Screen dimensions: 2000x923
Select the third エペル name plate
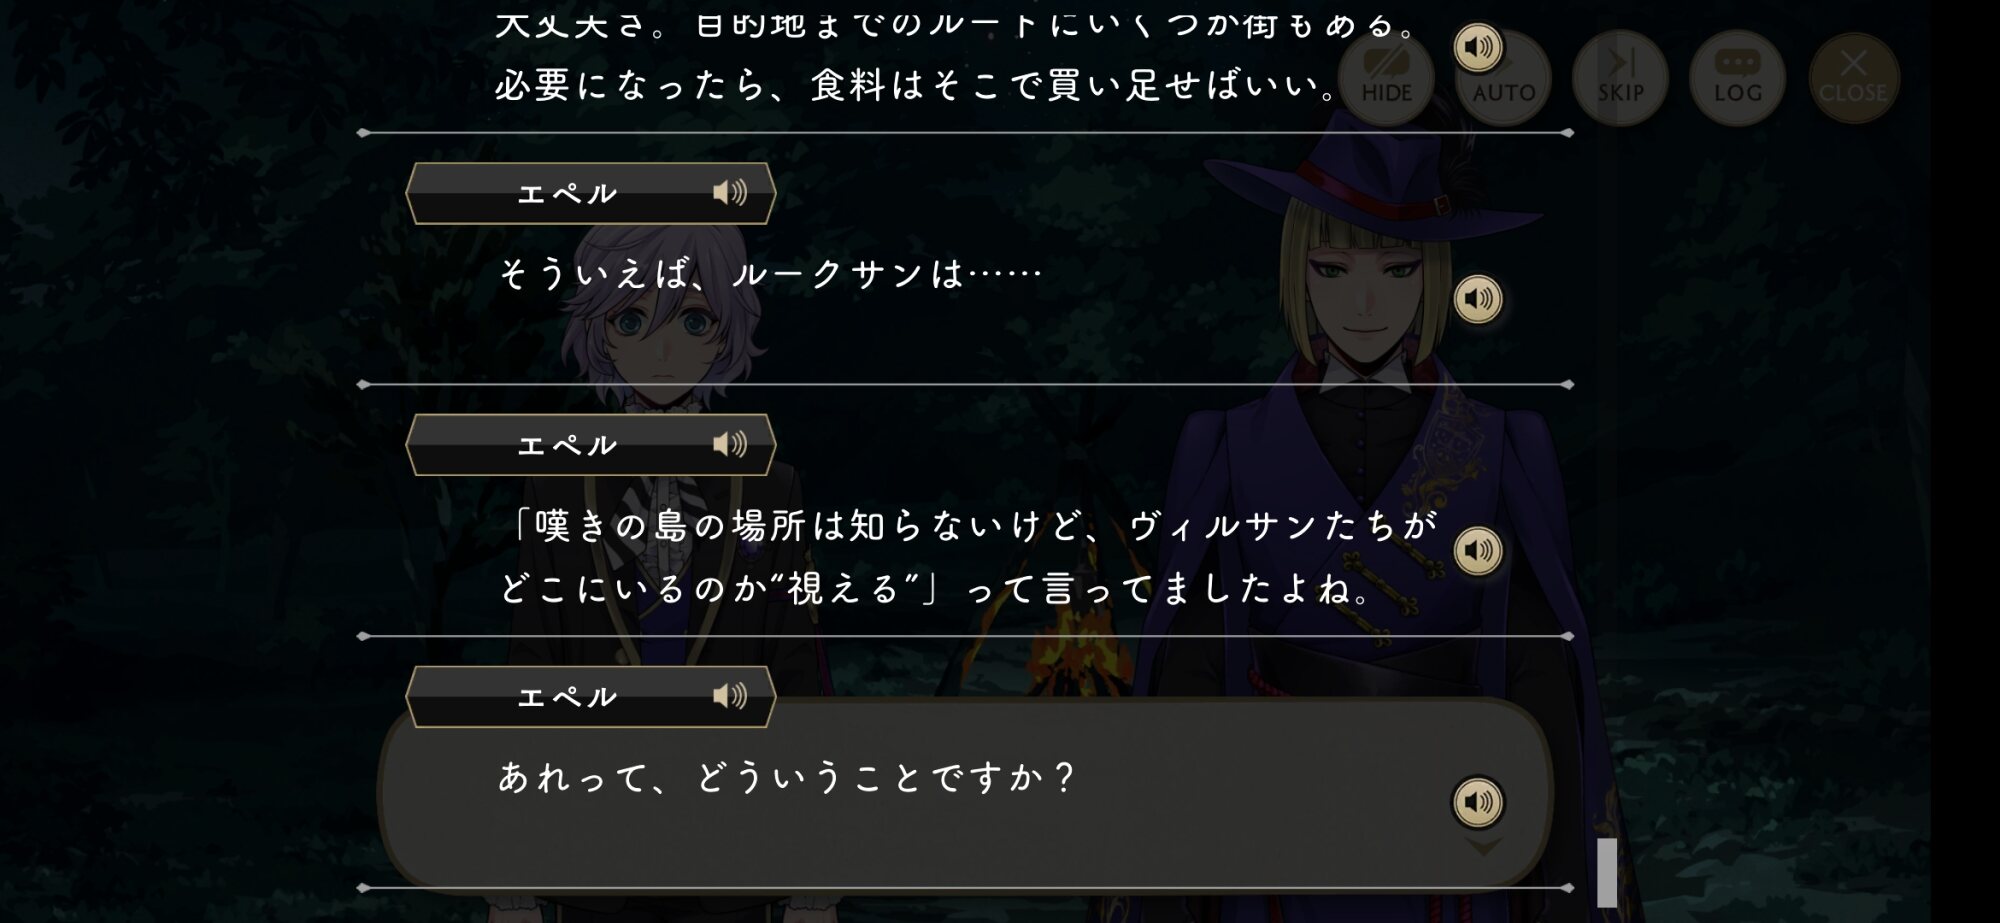click(591, 697)
